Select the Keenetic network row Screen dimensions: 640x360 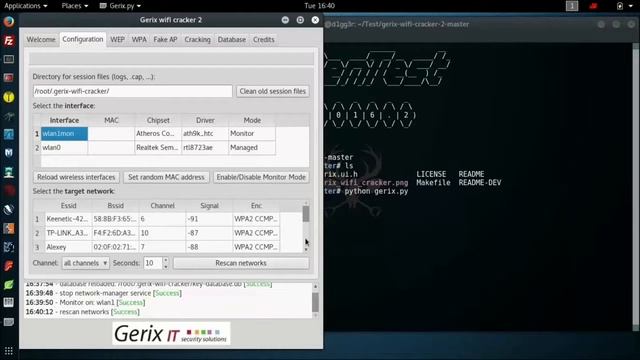(x=157, y=219)
